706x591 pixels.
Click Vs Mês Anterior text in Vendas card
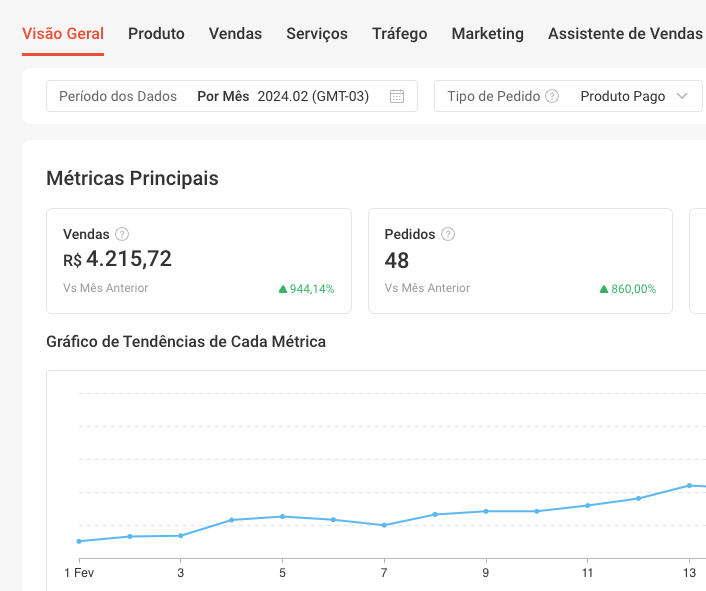105,288
